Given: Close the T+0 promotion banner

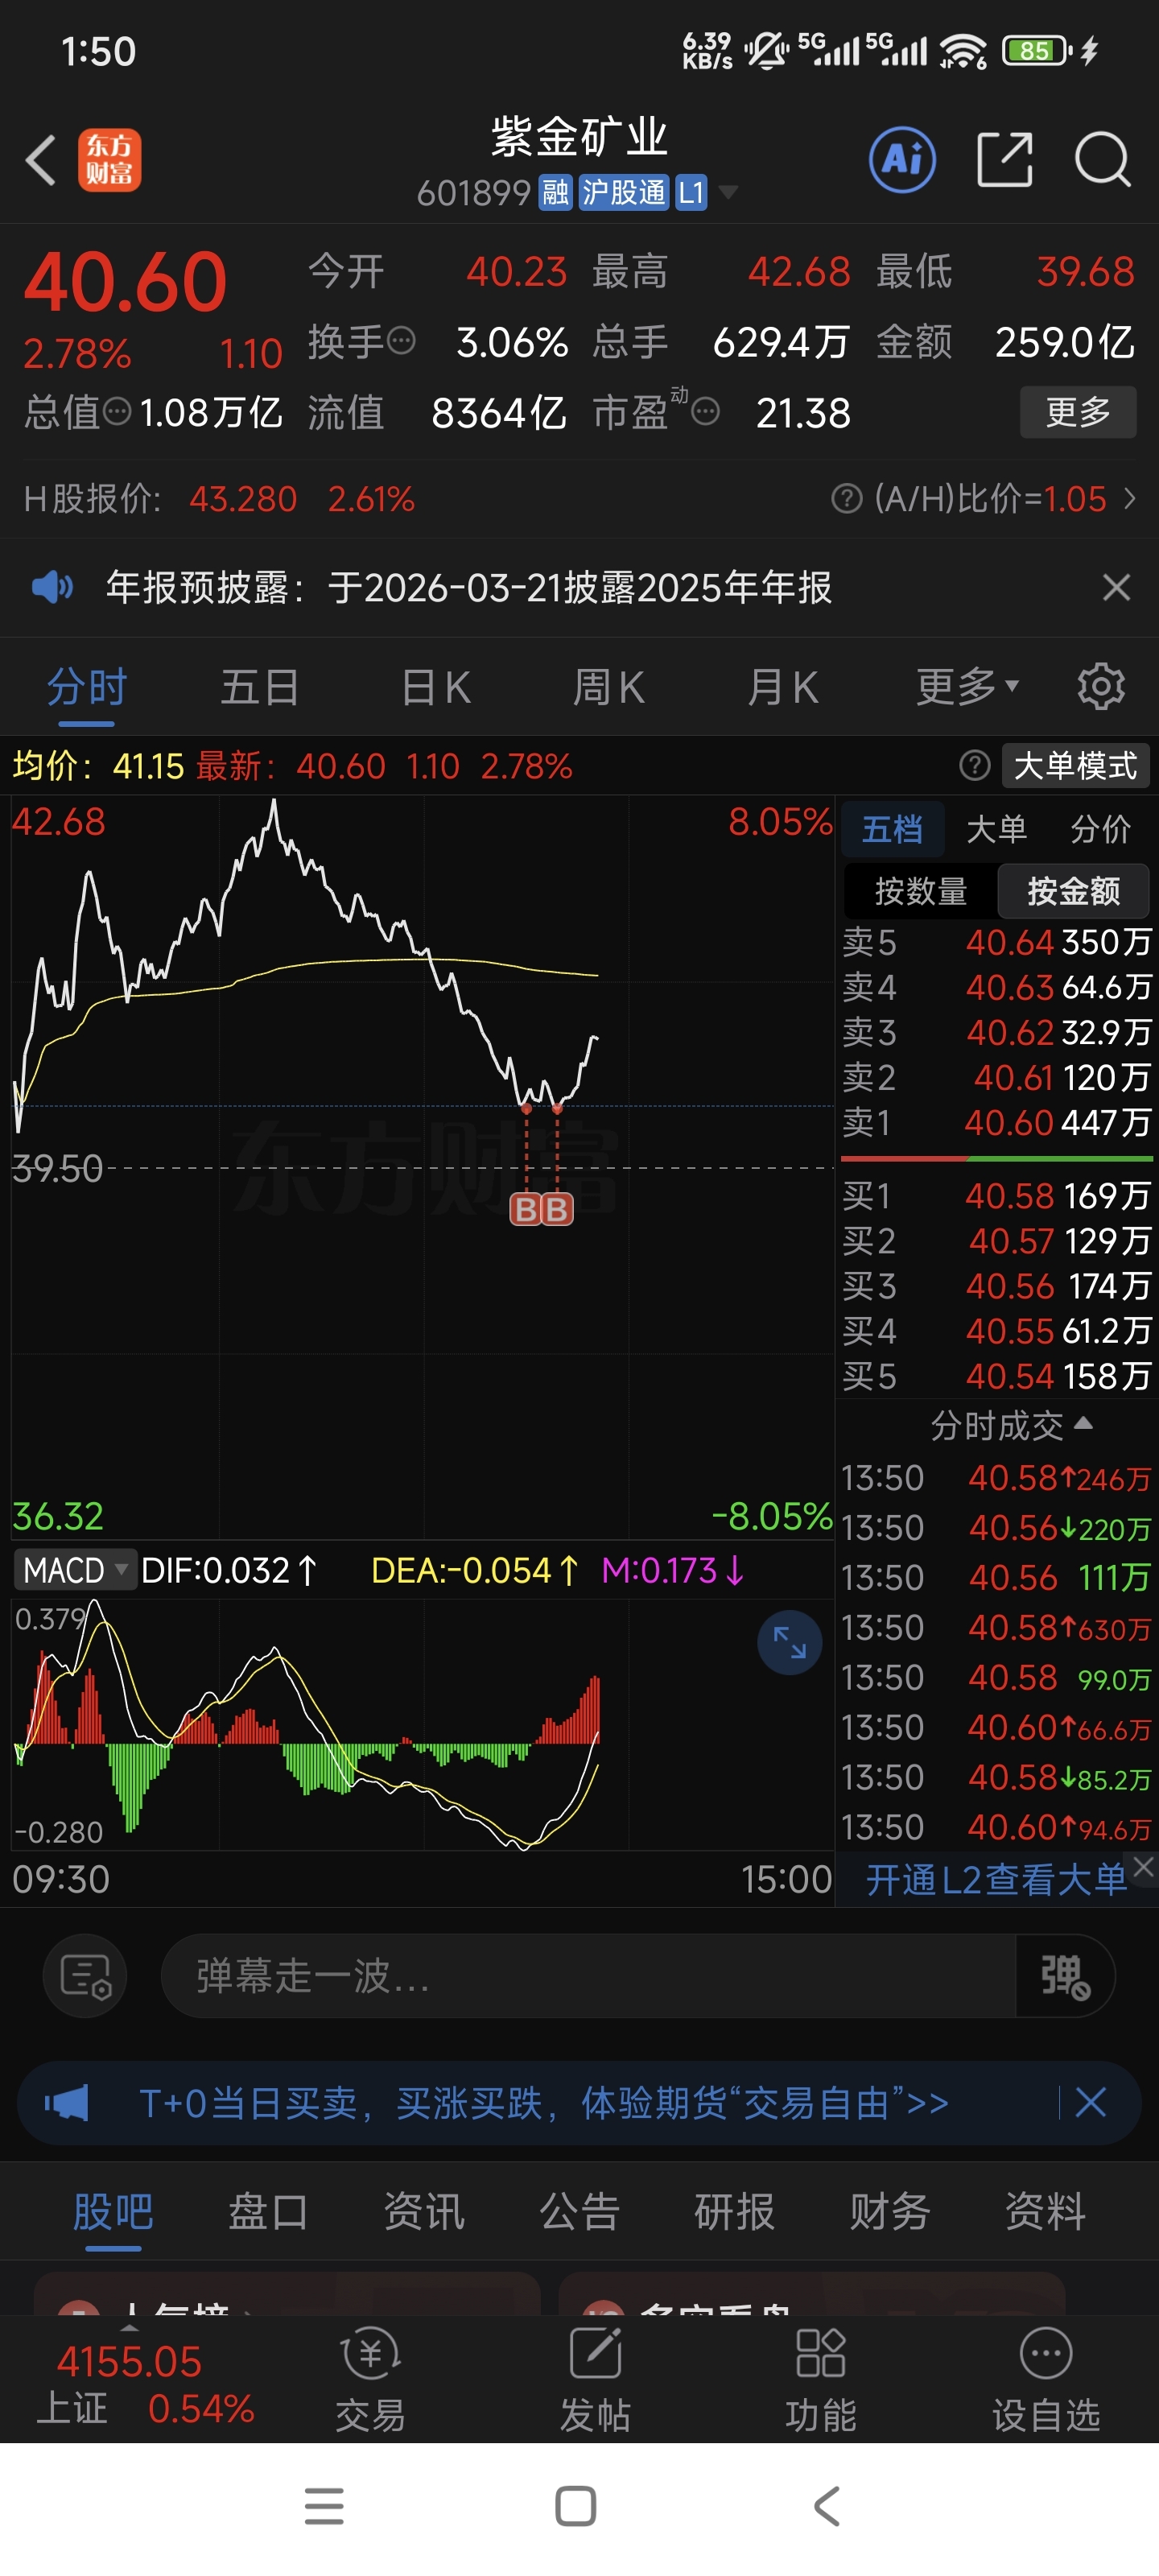Looking at the screenshot, I should [x=1090, y=2102].
